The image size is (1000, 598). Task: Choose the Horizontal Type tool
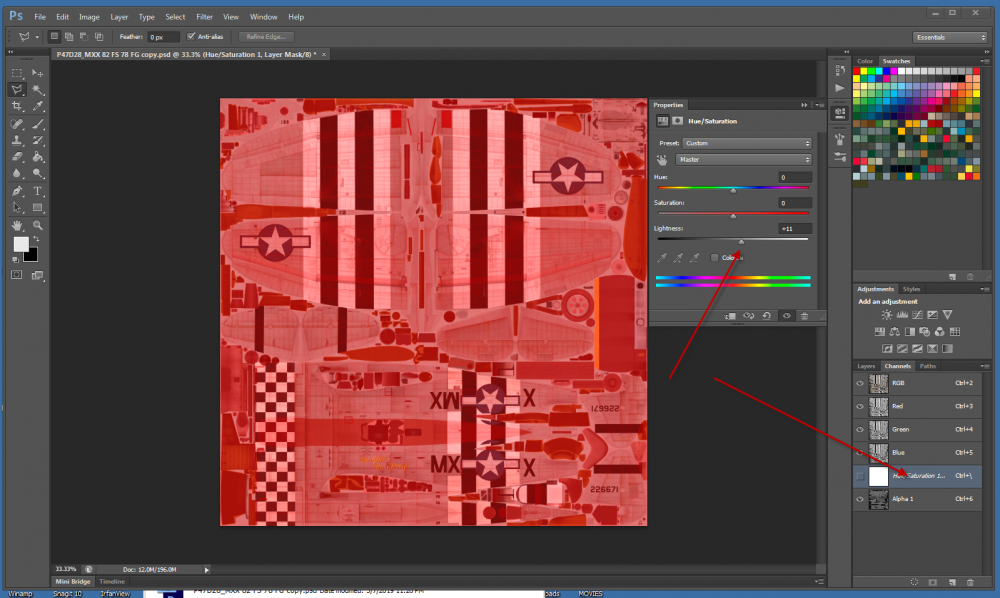[x=38, y=190]
